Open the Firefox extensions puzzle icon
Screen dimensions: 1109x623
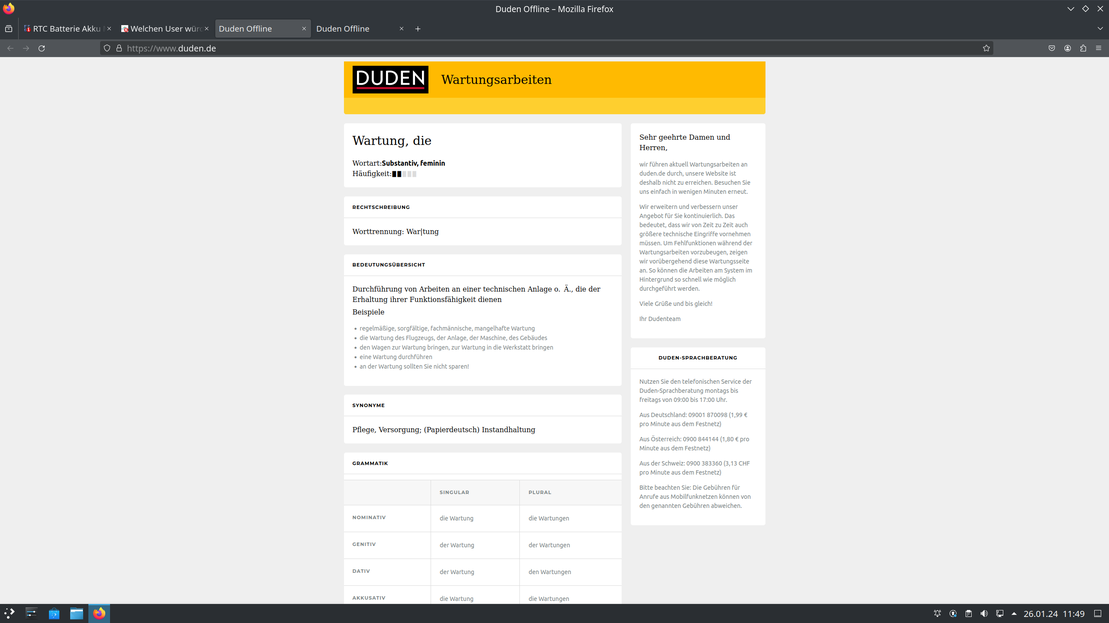pyautogui.click(x=1083, y=48)
